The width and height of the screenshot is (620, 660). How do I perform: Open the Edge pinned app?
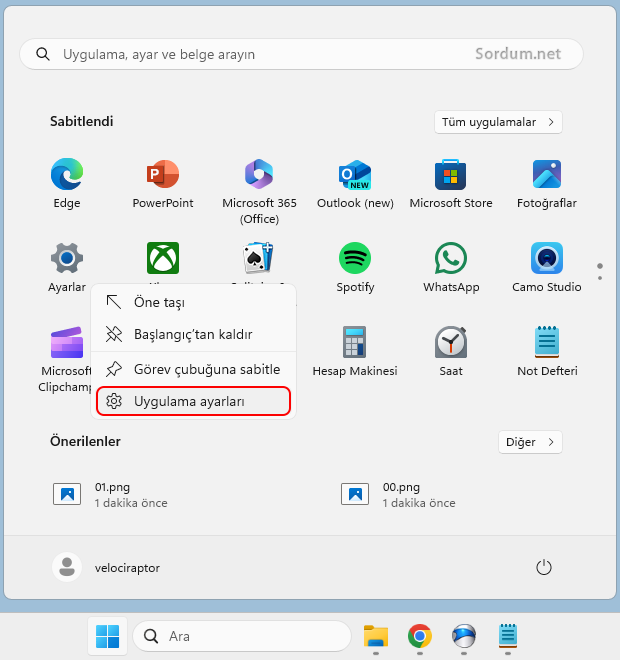click(67, 183)
